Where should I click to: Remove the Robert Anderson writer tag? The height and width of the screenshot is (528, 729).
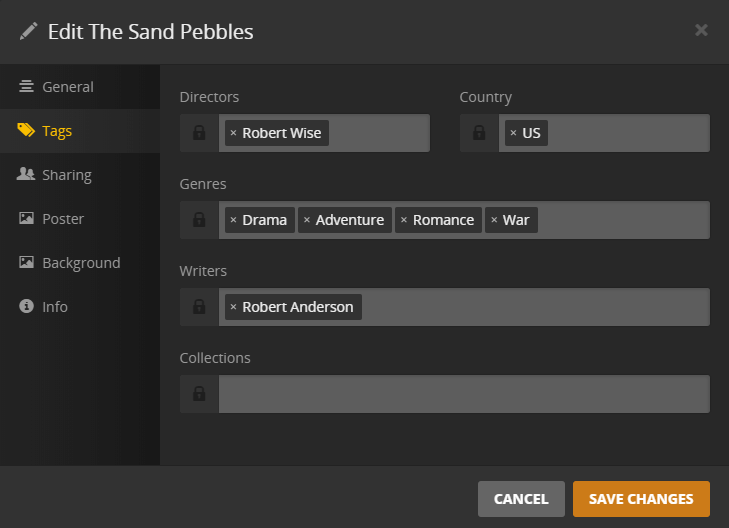click(x=233, y=307)
